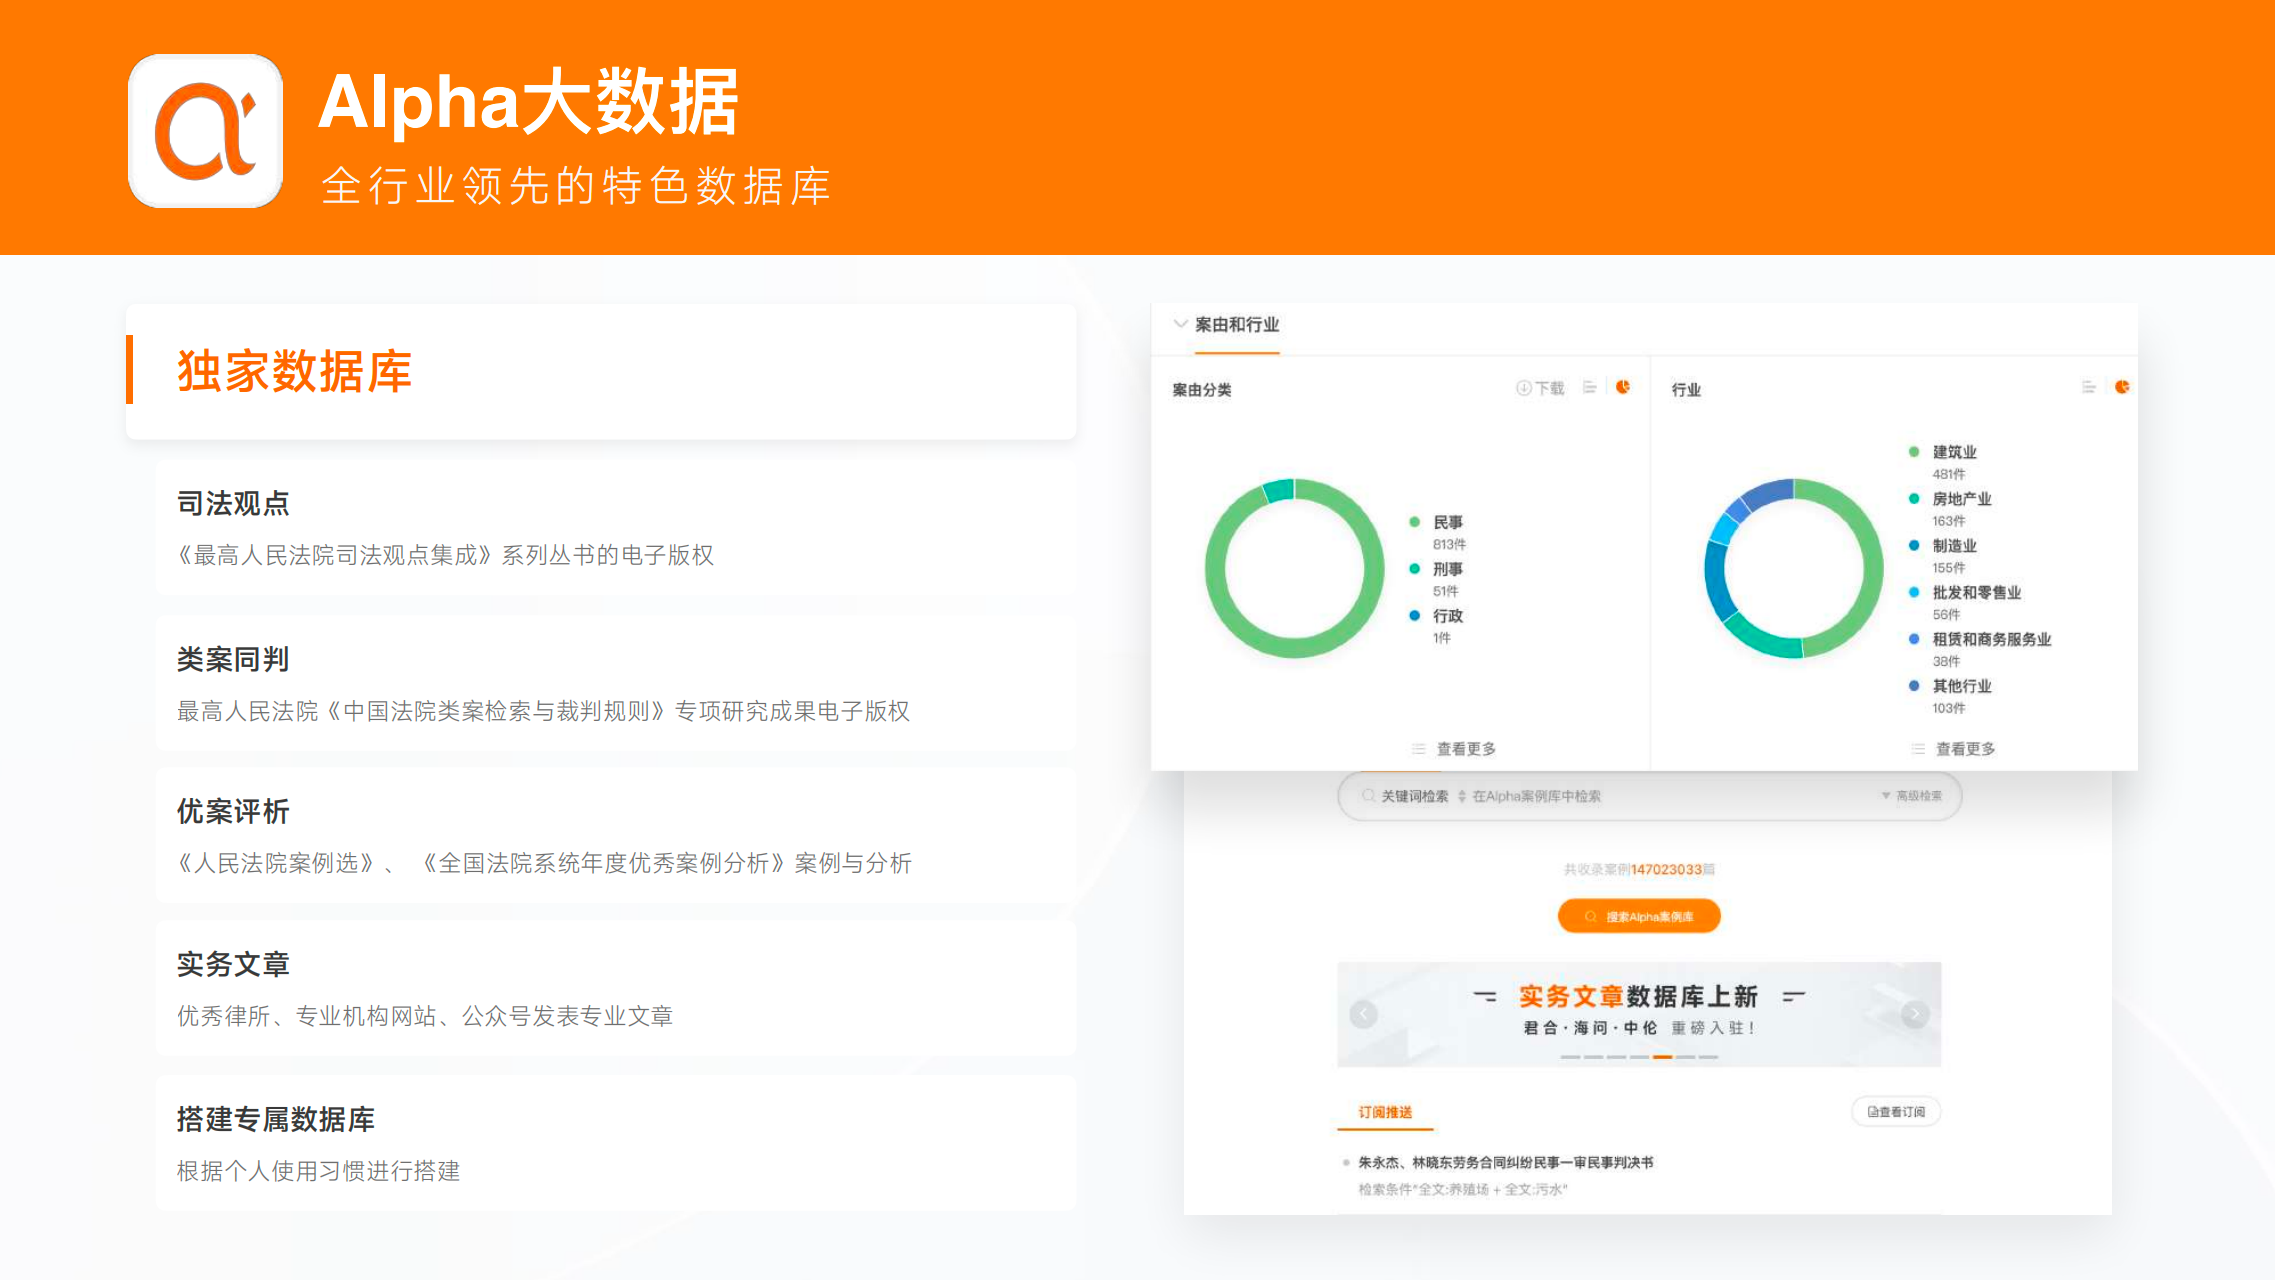Click the 实务文章 card heading
Screen dimensions: 2275x1280
tap(233, 964)
